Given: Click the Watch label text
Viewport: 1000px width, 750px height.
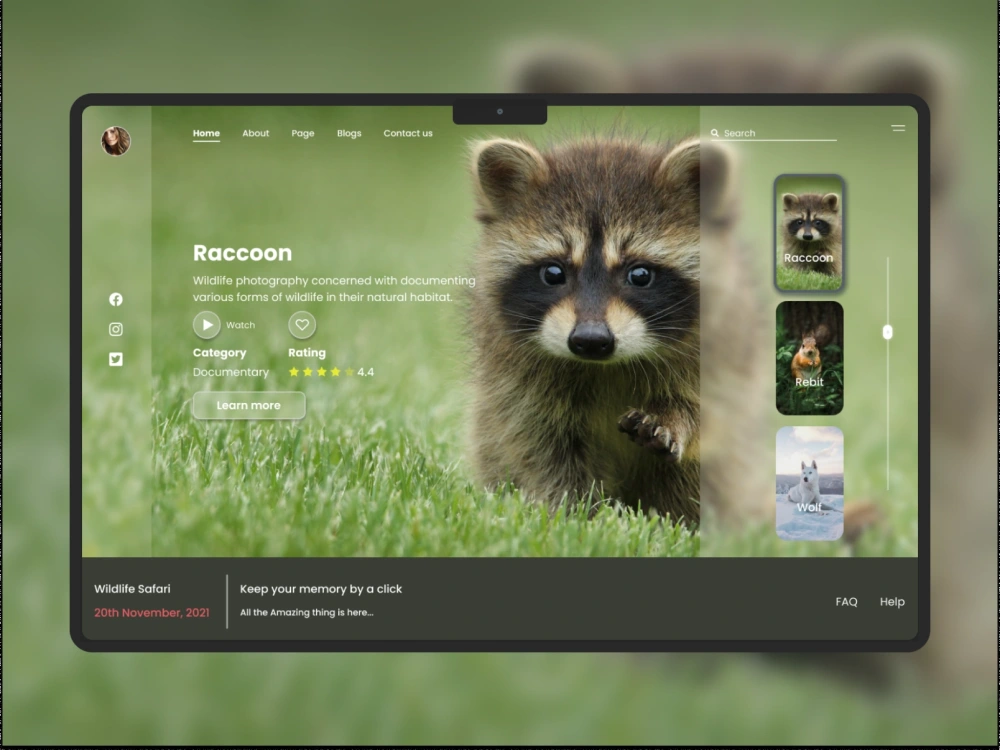Looking at the screenshot, I should click(x=240, y=325).
